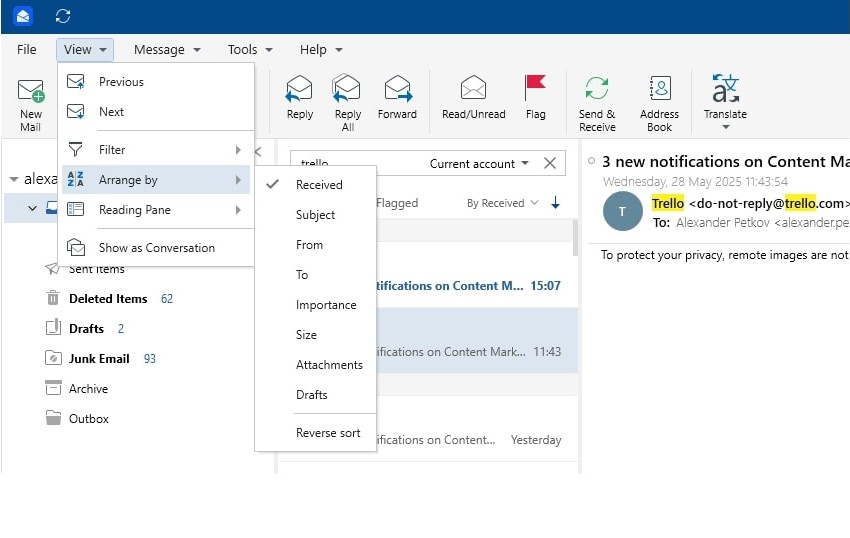Viewport: 850px width, 538px height.
Task: Click the Reply toolbar icon
Action: tap(299, 90)
